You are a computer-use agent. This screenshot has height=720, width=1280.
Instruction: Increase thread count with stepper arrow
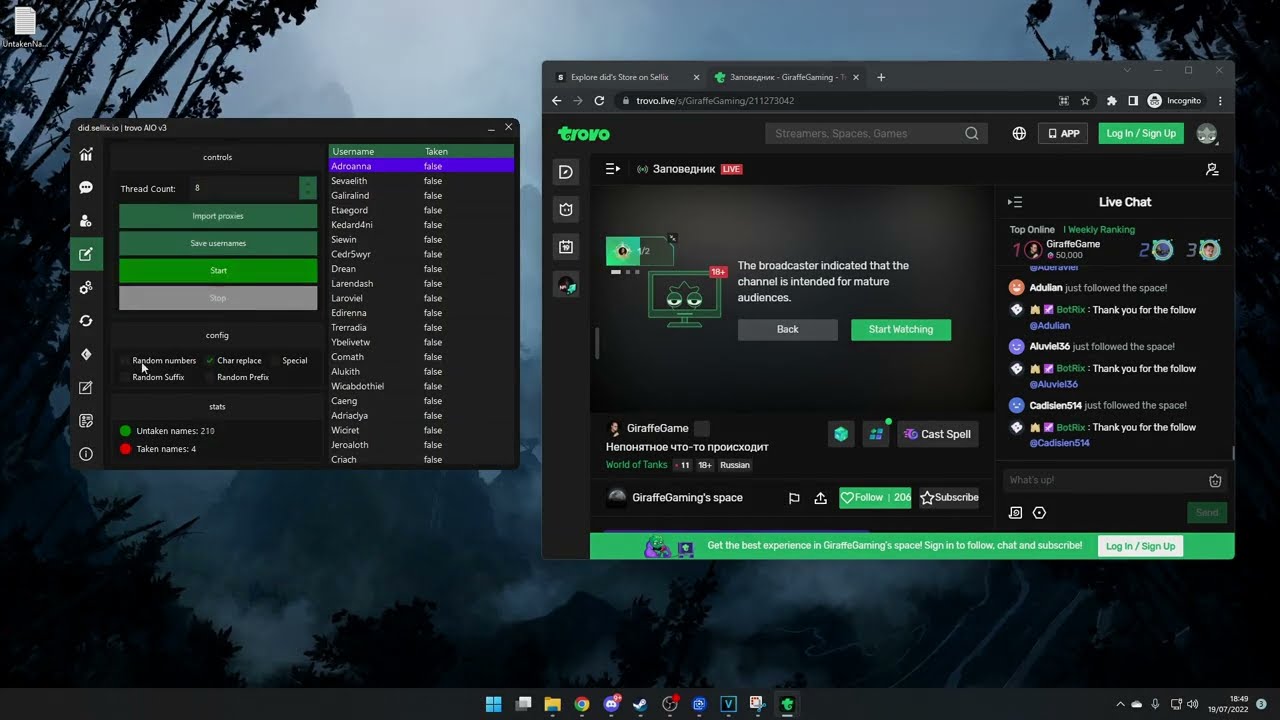click(x=308, y=183)
